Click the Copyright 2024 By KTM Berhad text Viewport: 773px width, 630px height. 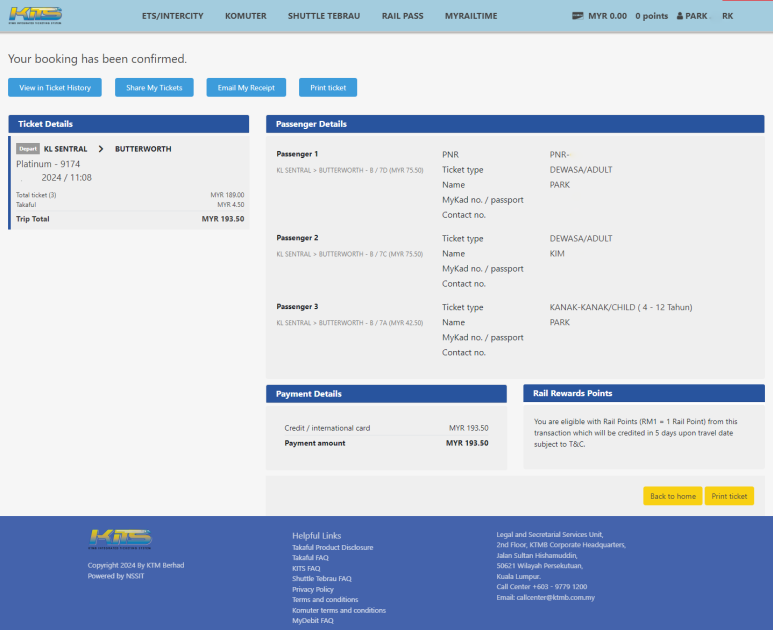136,565
